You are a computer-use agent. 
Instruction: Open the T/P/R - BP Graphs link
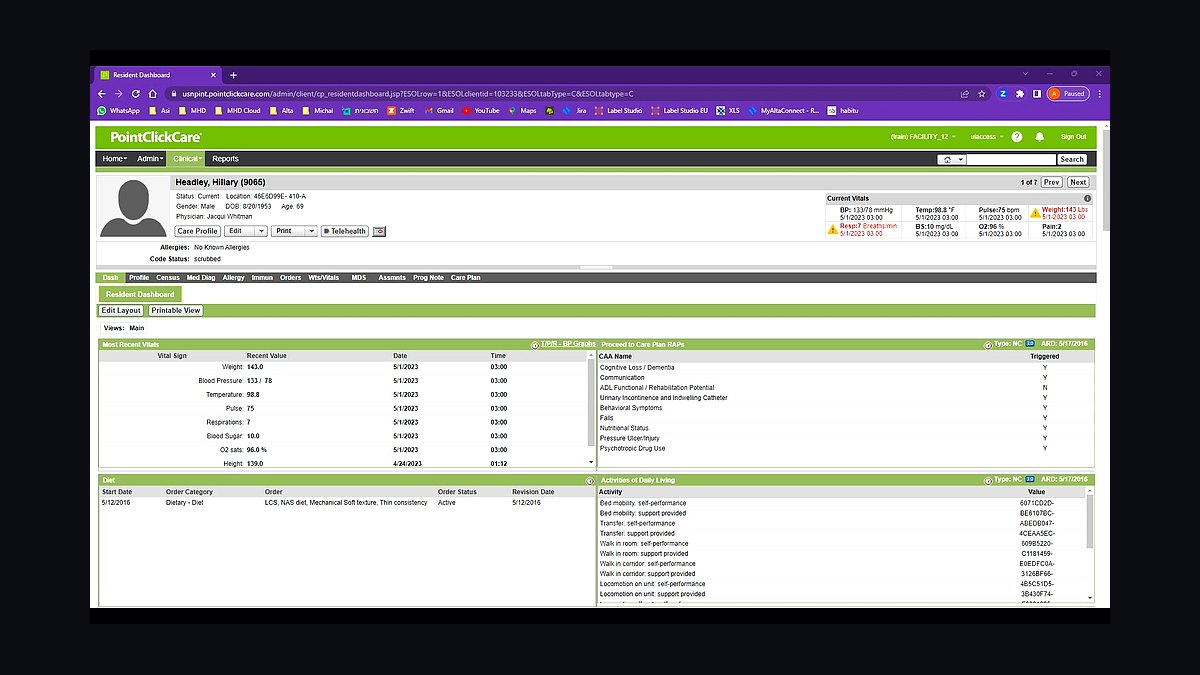568,344
